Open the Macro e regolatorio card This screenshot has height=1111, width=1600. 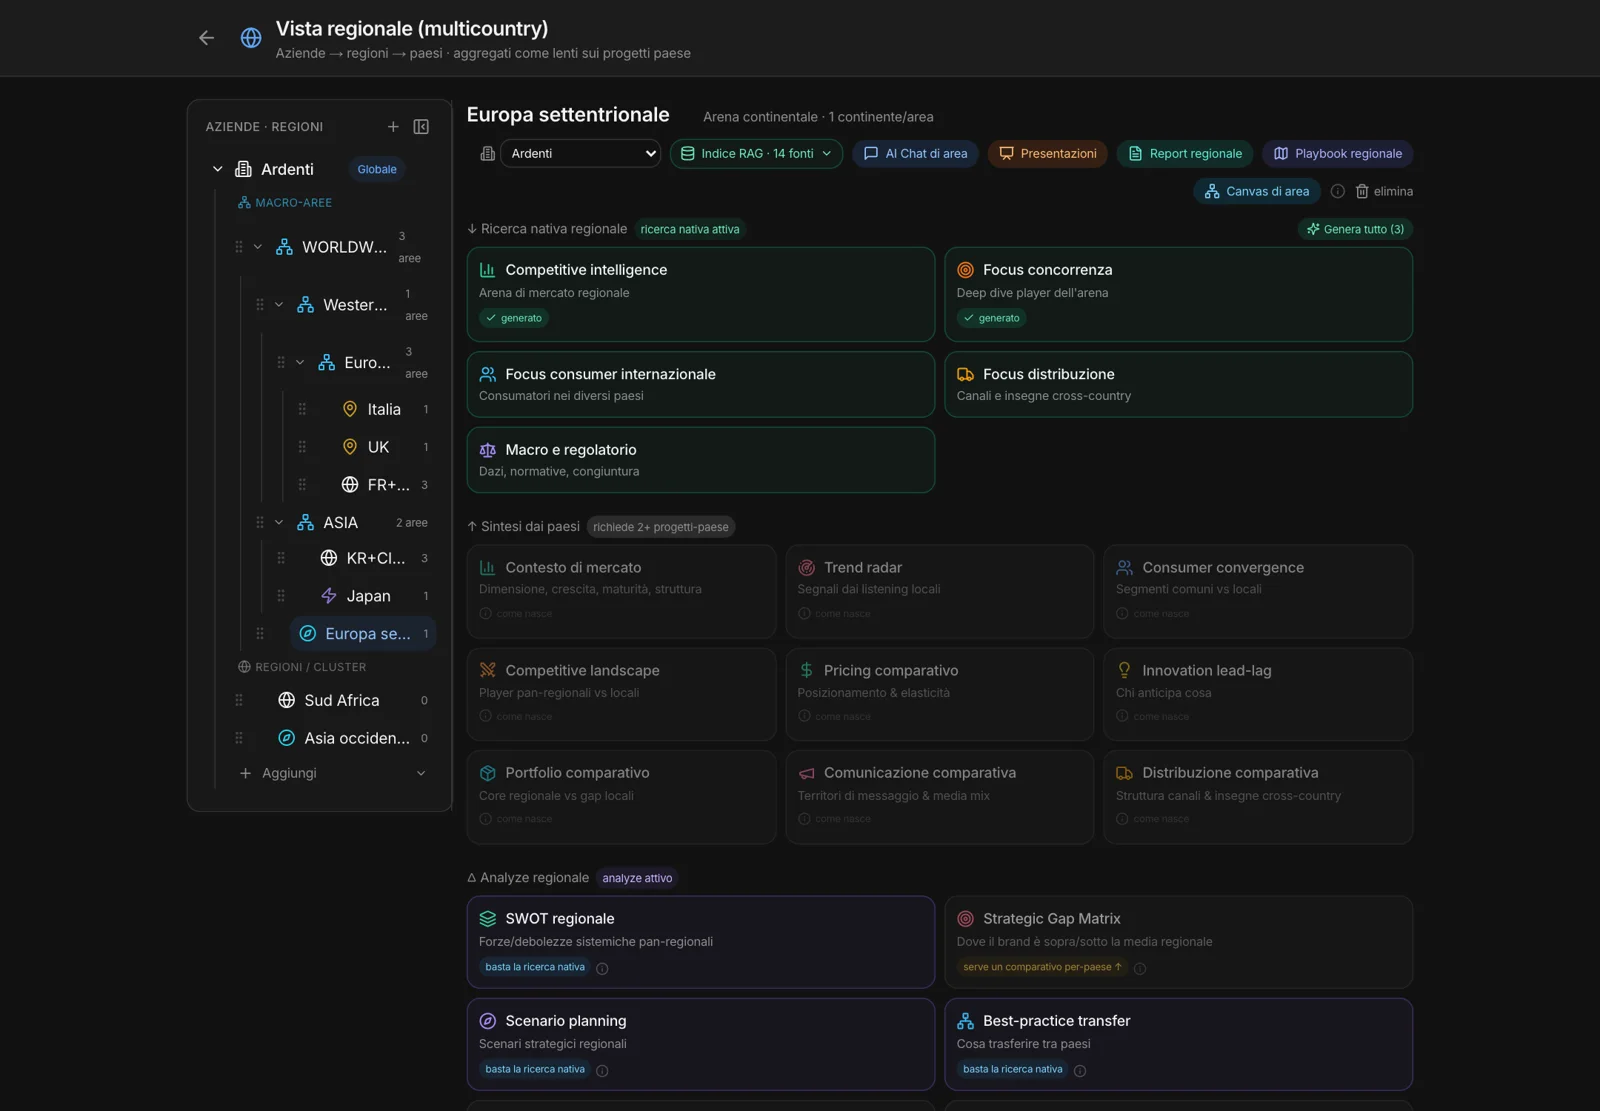pos(700,460)
